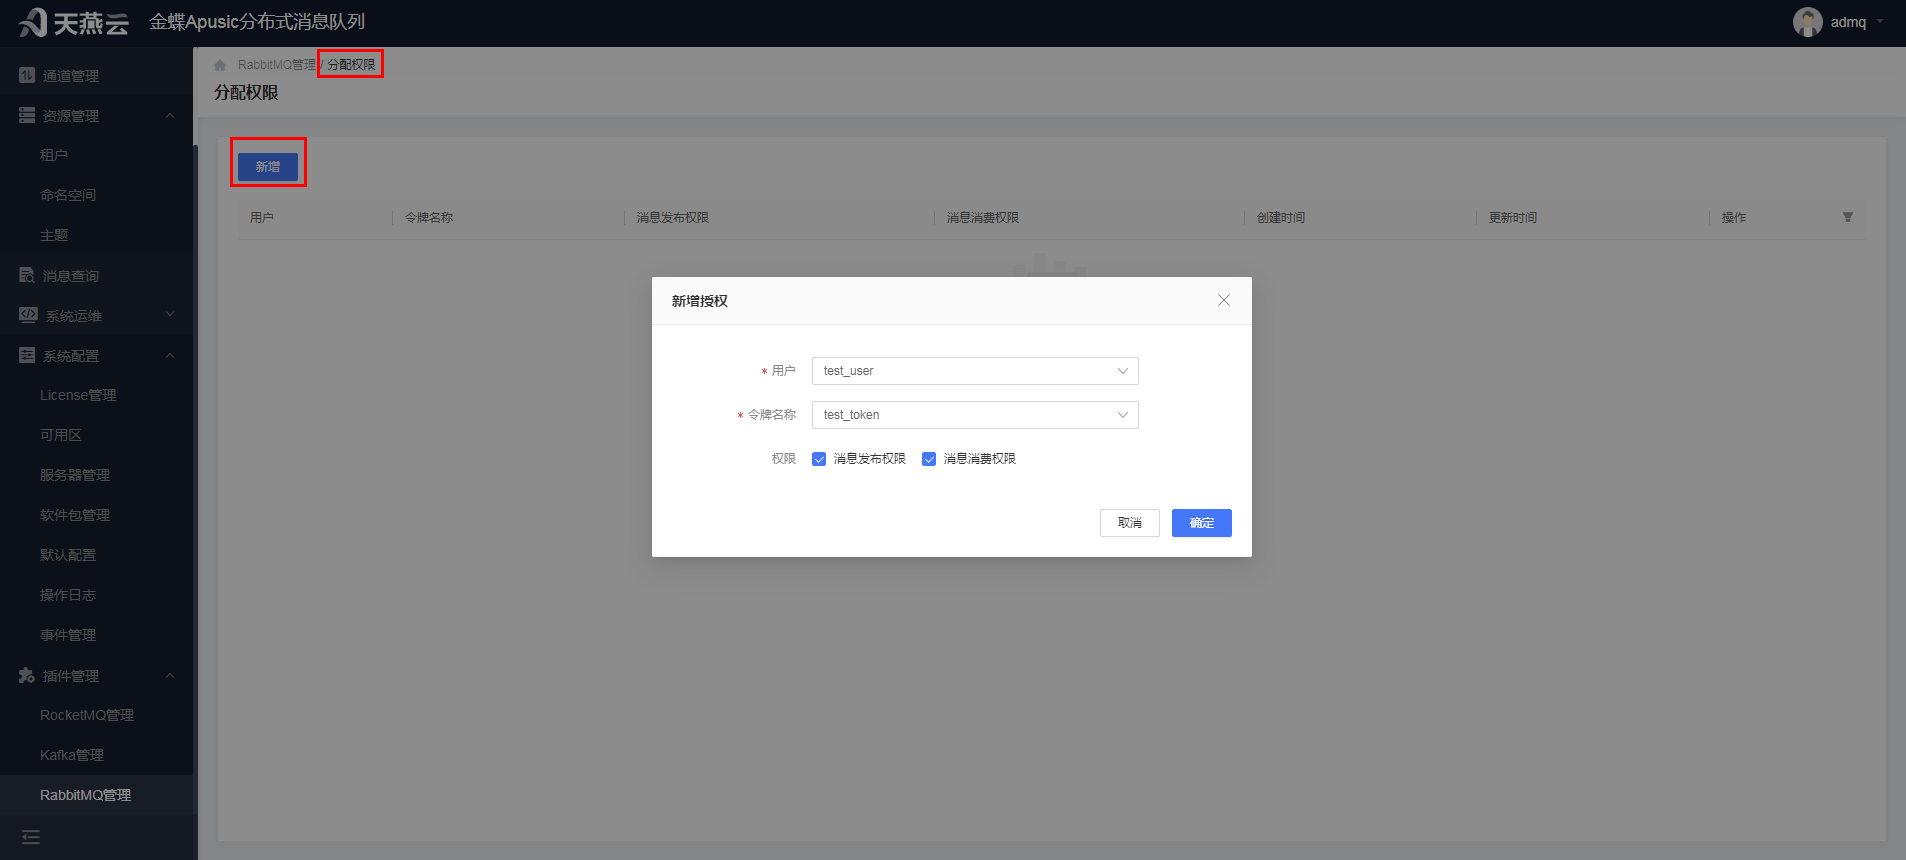The width and height of the screenshot is (1906, 860).
Task: Click the 金蝶Apusic分布式消息队列 header title
Action: pos(257,22)
